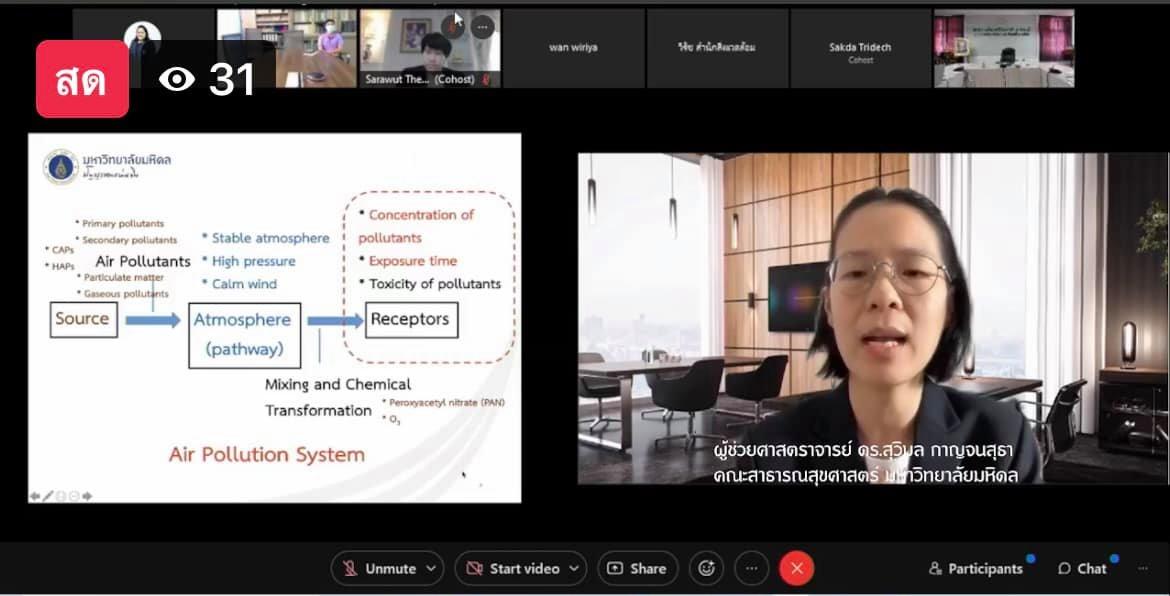Click the more options dots right of Chat
Viewport: 1170px width, 596px height.
point(1142,568)
